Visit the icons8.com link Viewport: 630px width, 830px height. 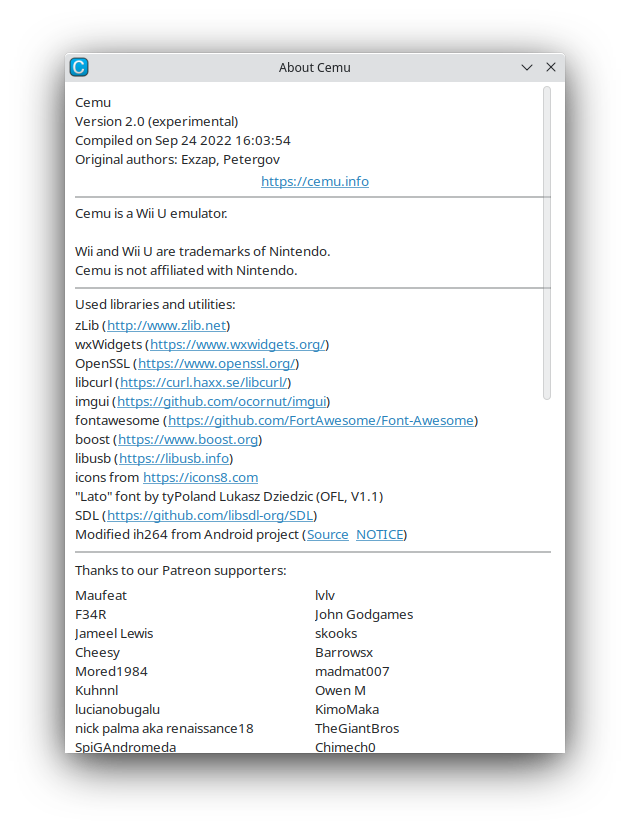tap(200, 477)
